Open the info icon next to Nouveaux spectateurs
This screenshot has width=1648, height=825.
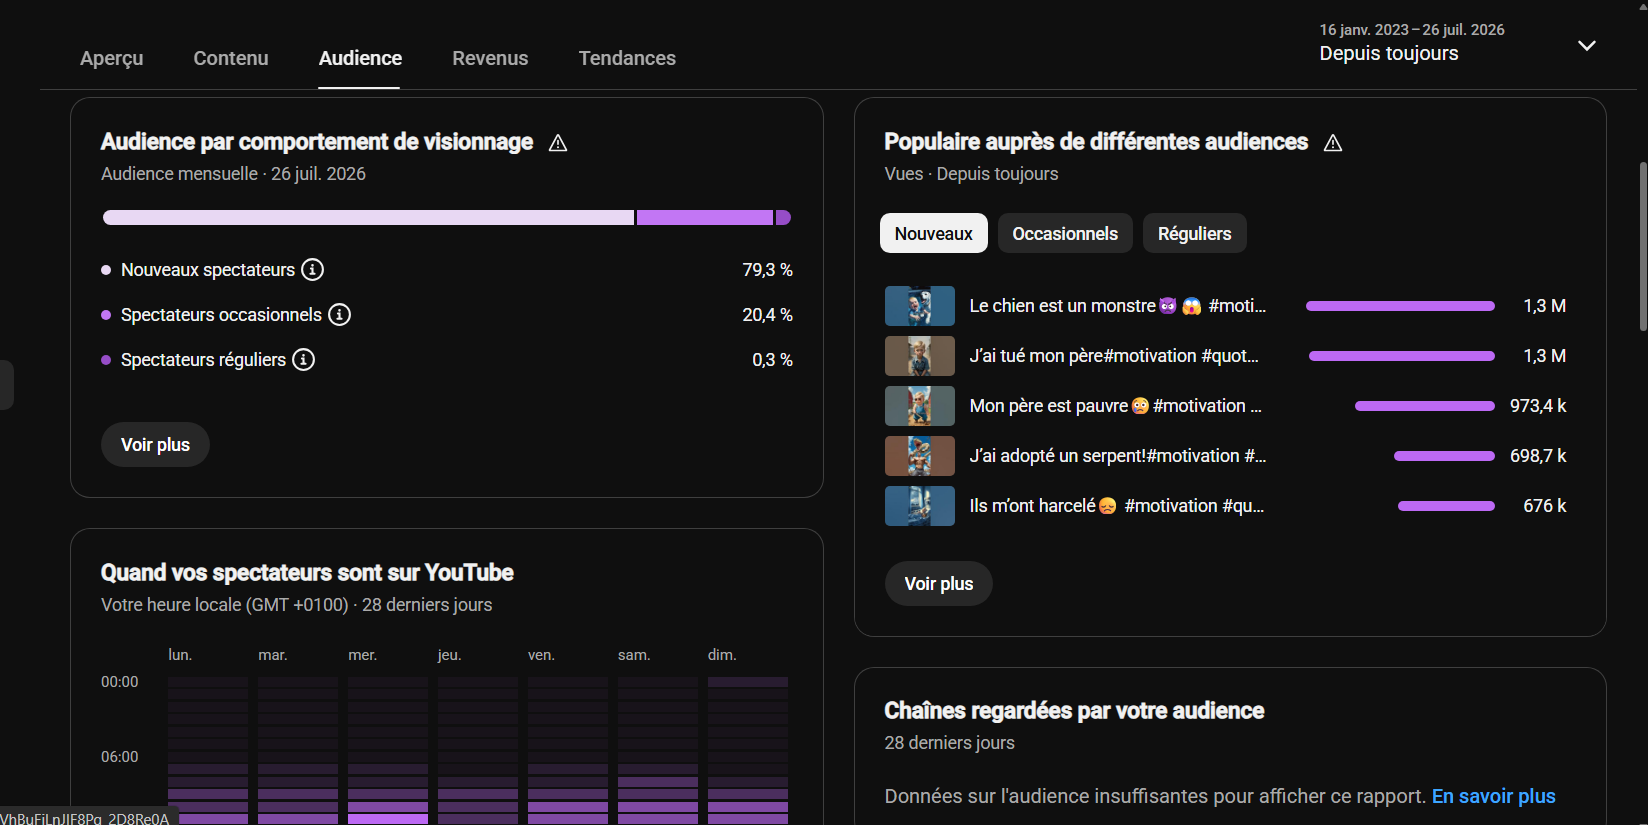click(x=313, y=270)
